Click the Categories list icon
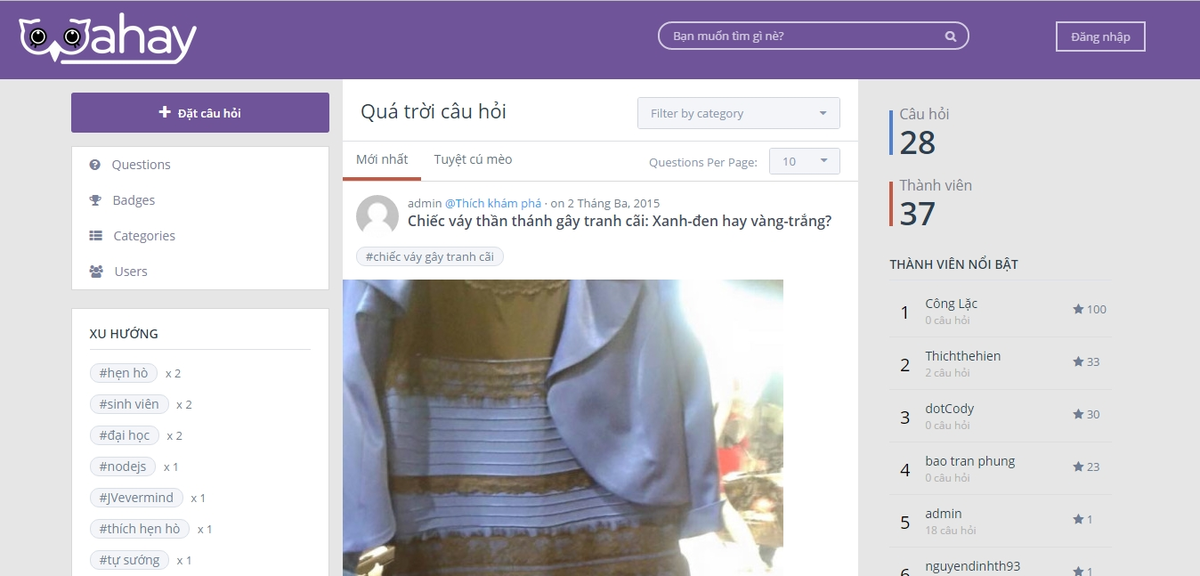The width and height of the screenshot is (1200, 576). coord(96,236)
